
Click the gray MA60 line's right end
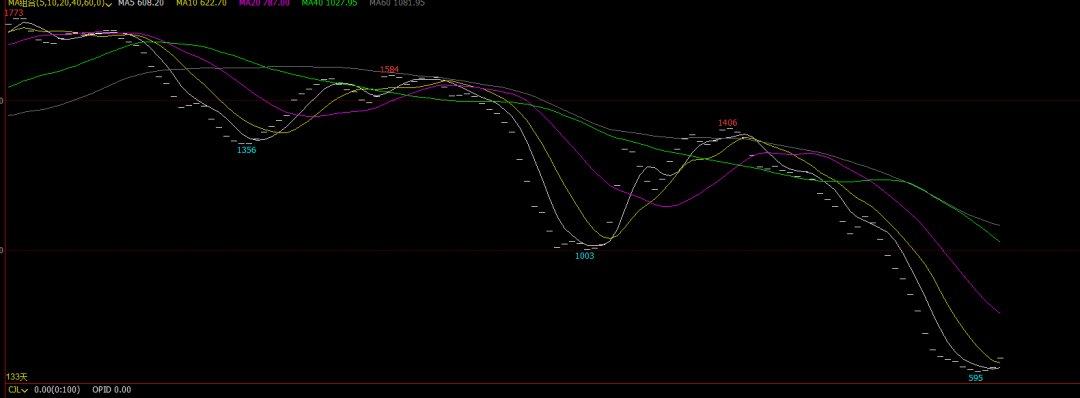999,225
